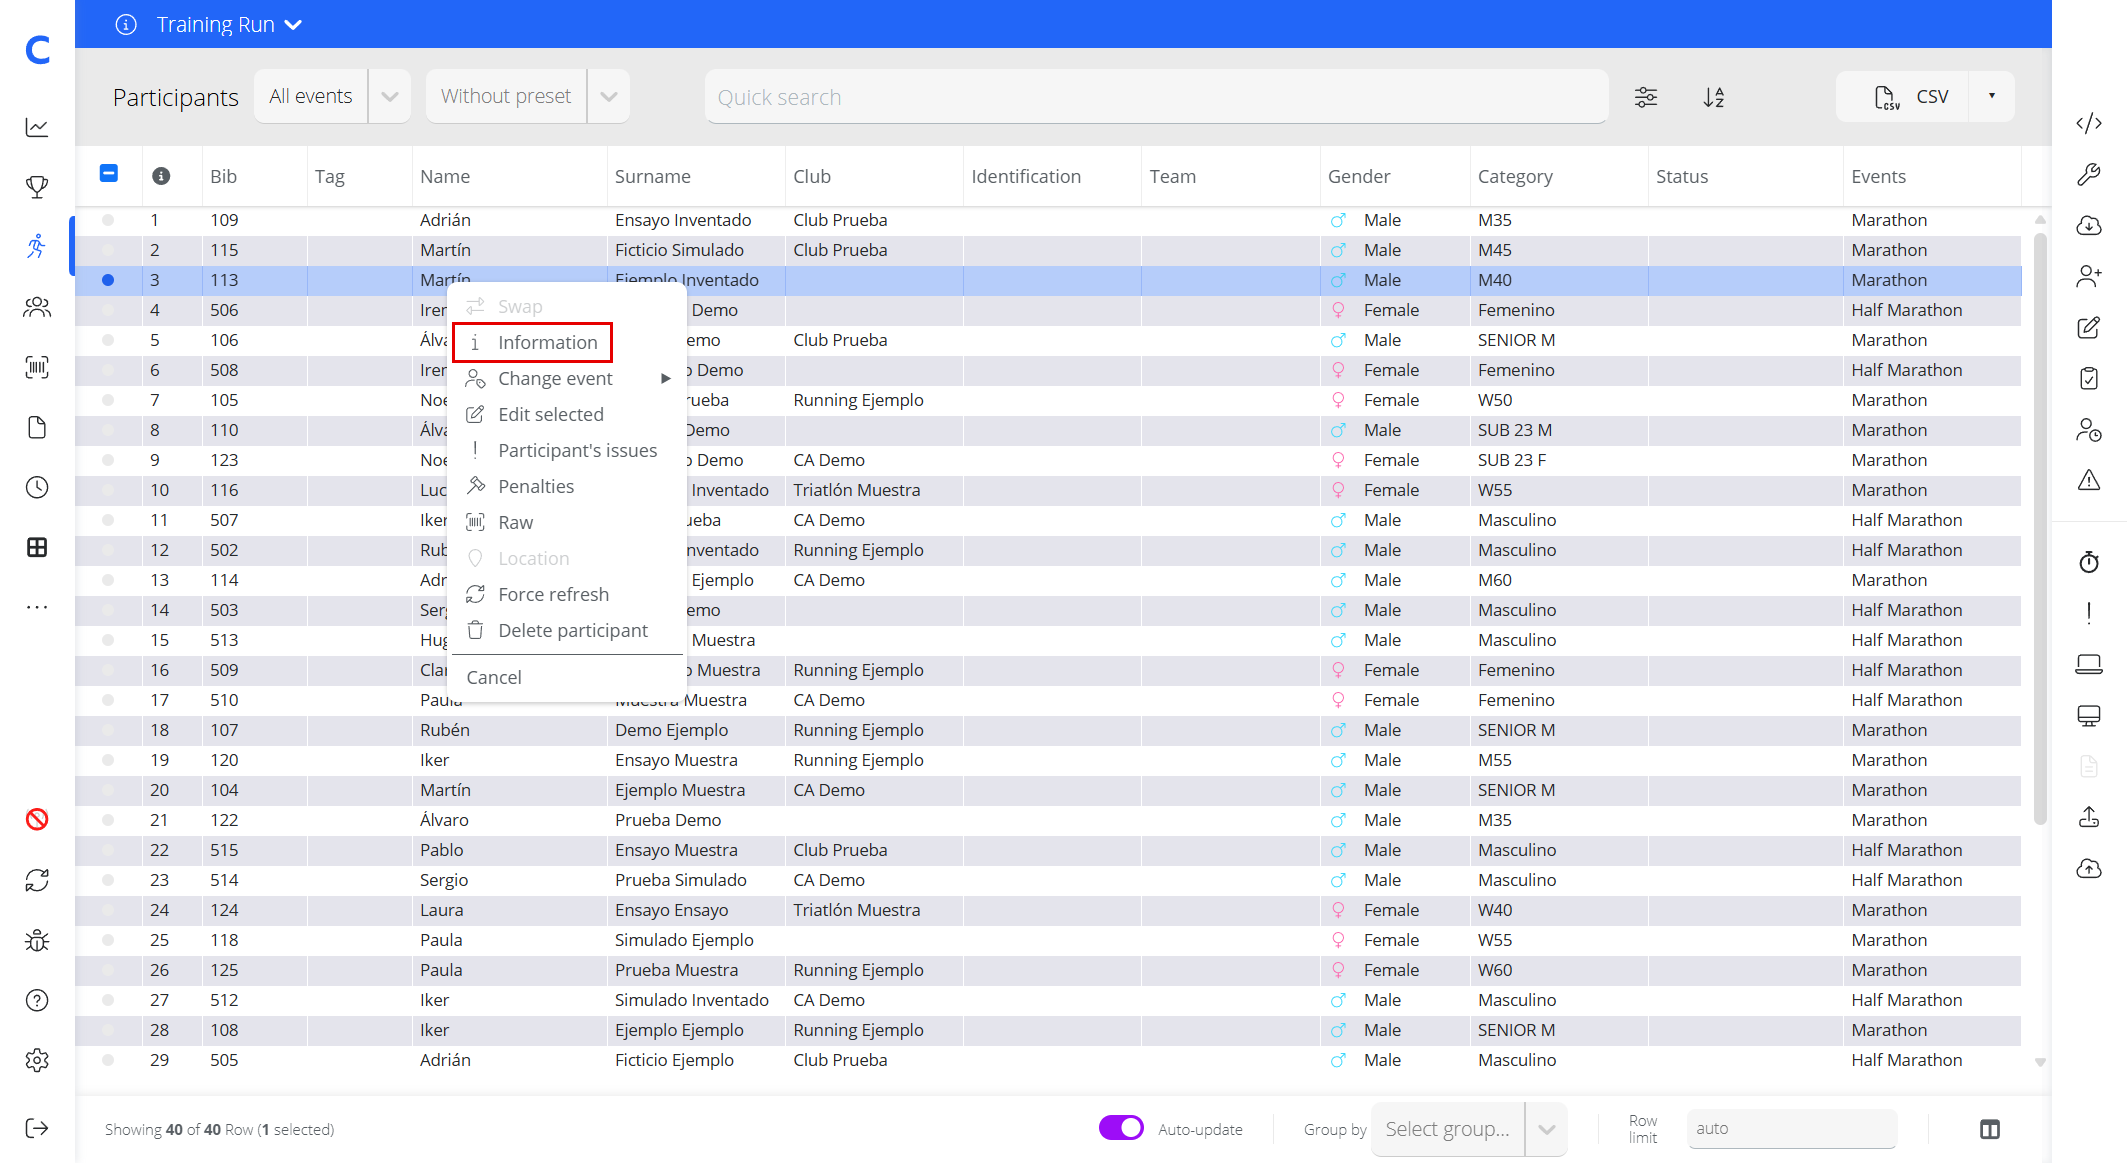The image size is (2127, 1163).
Task: Open the analytics chart icon in sidebar
Action: [x=37, y=127]
